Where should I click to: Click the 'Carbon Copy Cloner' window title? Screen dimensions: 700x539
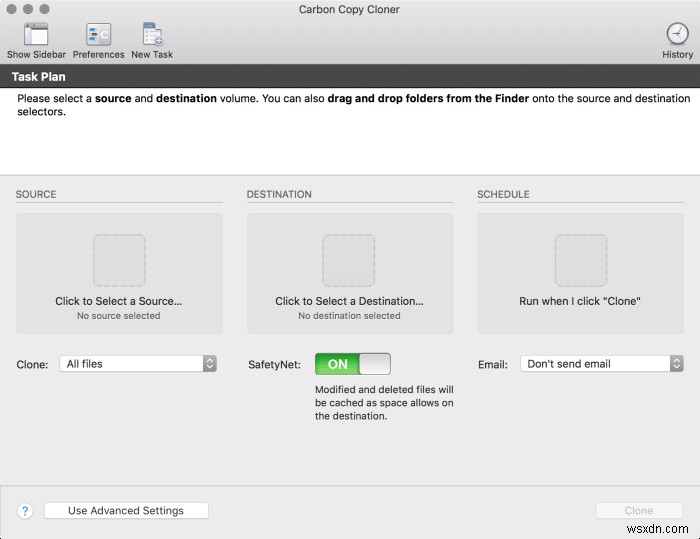point(349,9)
